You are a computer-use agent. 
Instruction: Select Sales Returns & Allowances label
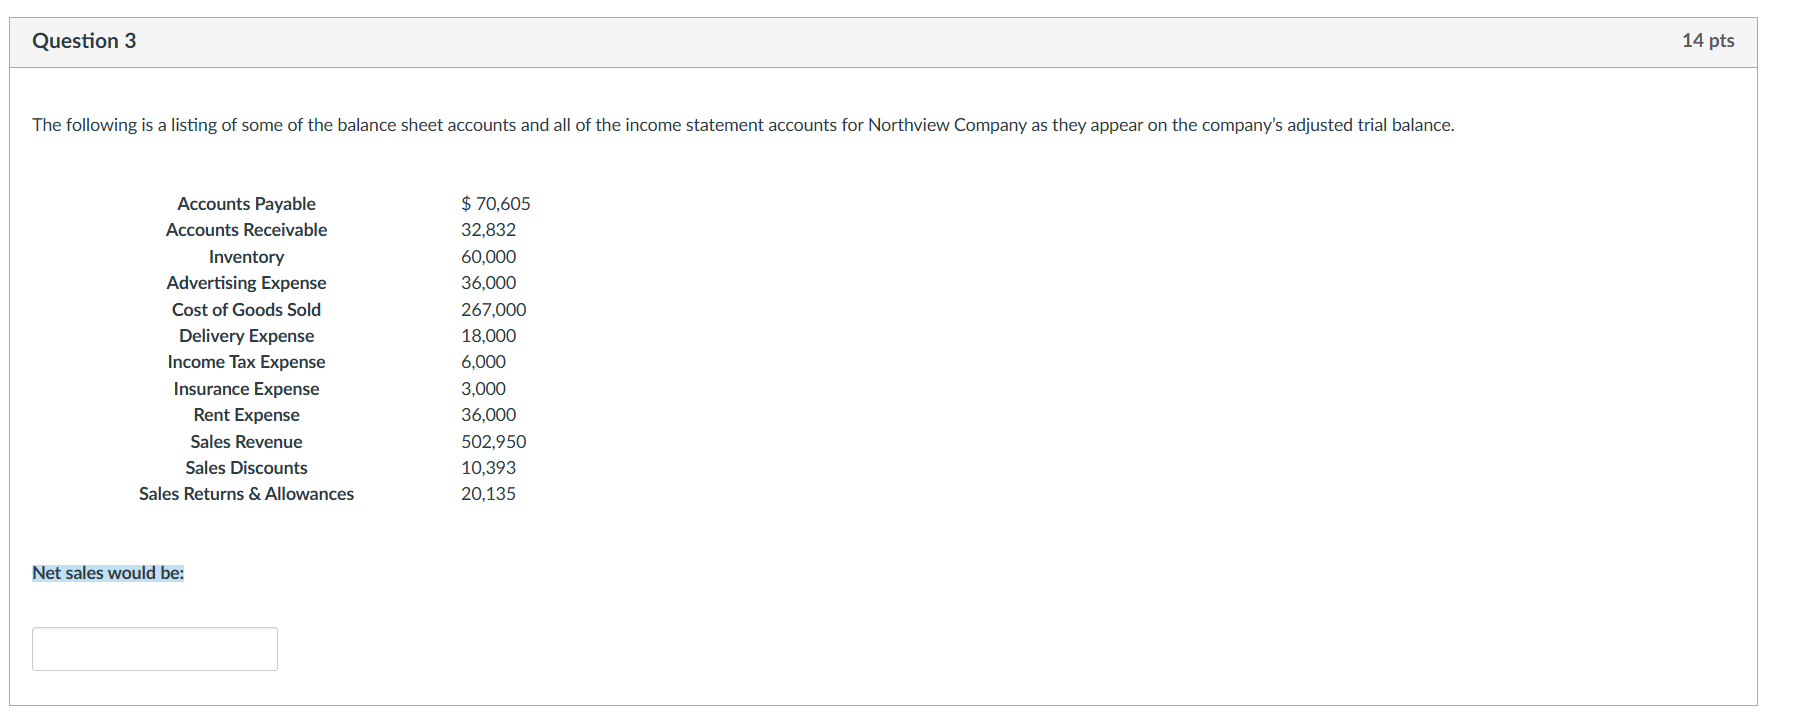pos(246,494)
